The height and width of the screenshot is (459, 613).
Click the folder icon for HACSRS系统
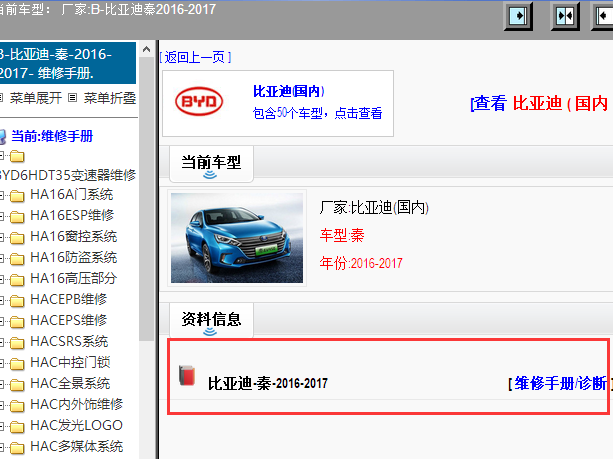pyautogui.click(x=17, y=342)
